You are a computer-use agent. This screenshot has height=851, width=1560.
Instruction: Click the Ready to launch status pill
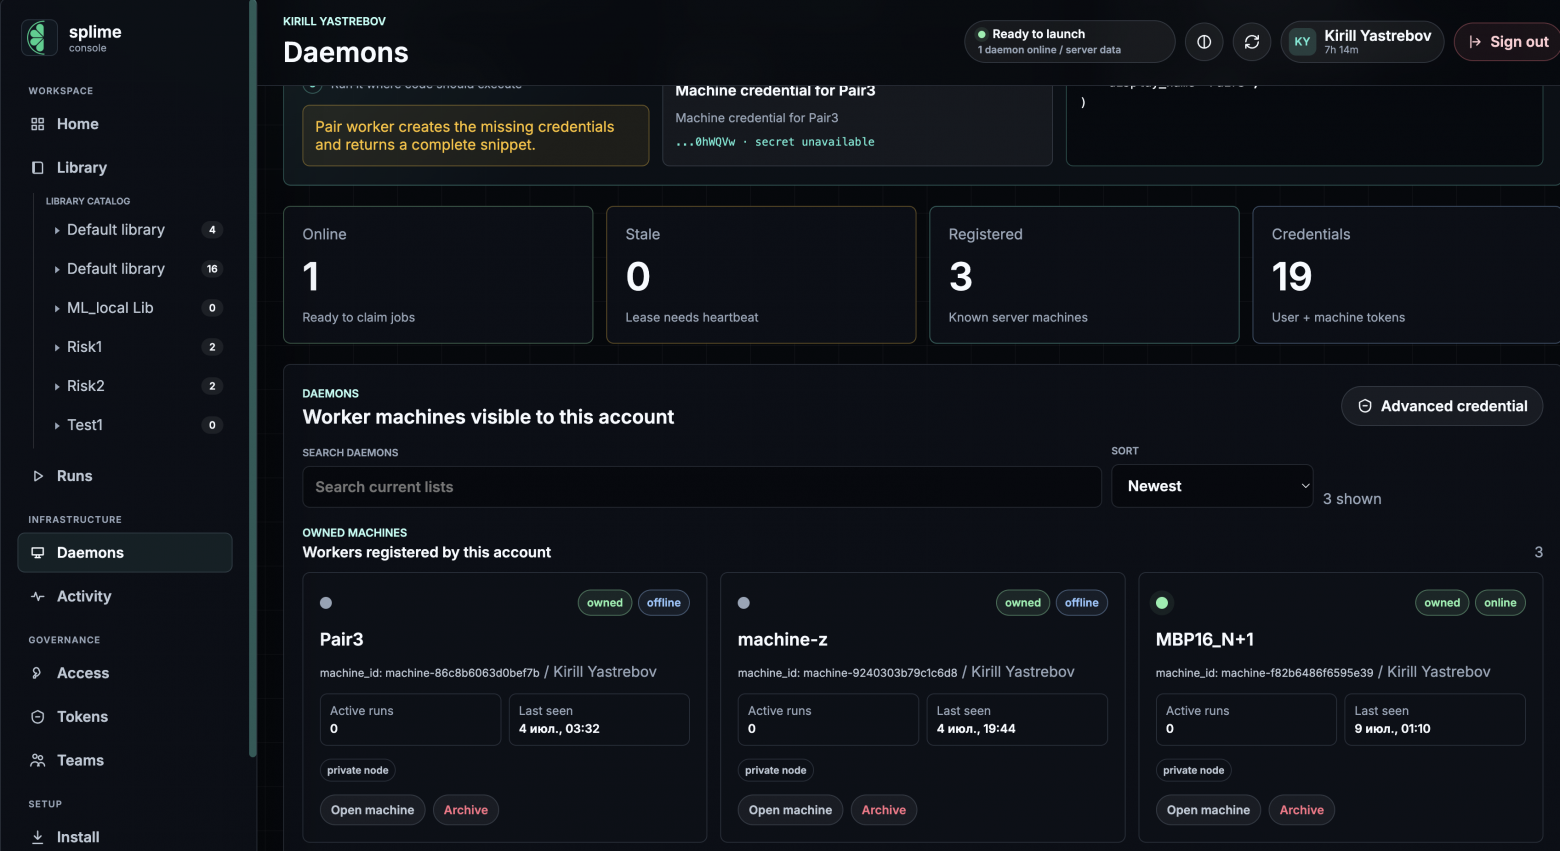[1070, 42]
